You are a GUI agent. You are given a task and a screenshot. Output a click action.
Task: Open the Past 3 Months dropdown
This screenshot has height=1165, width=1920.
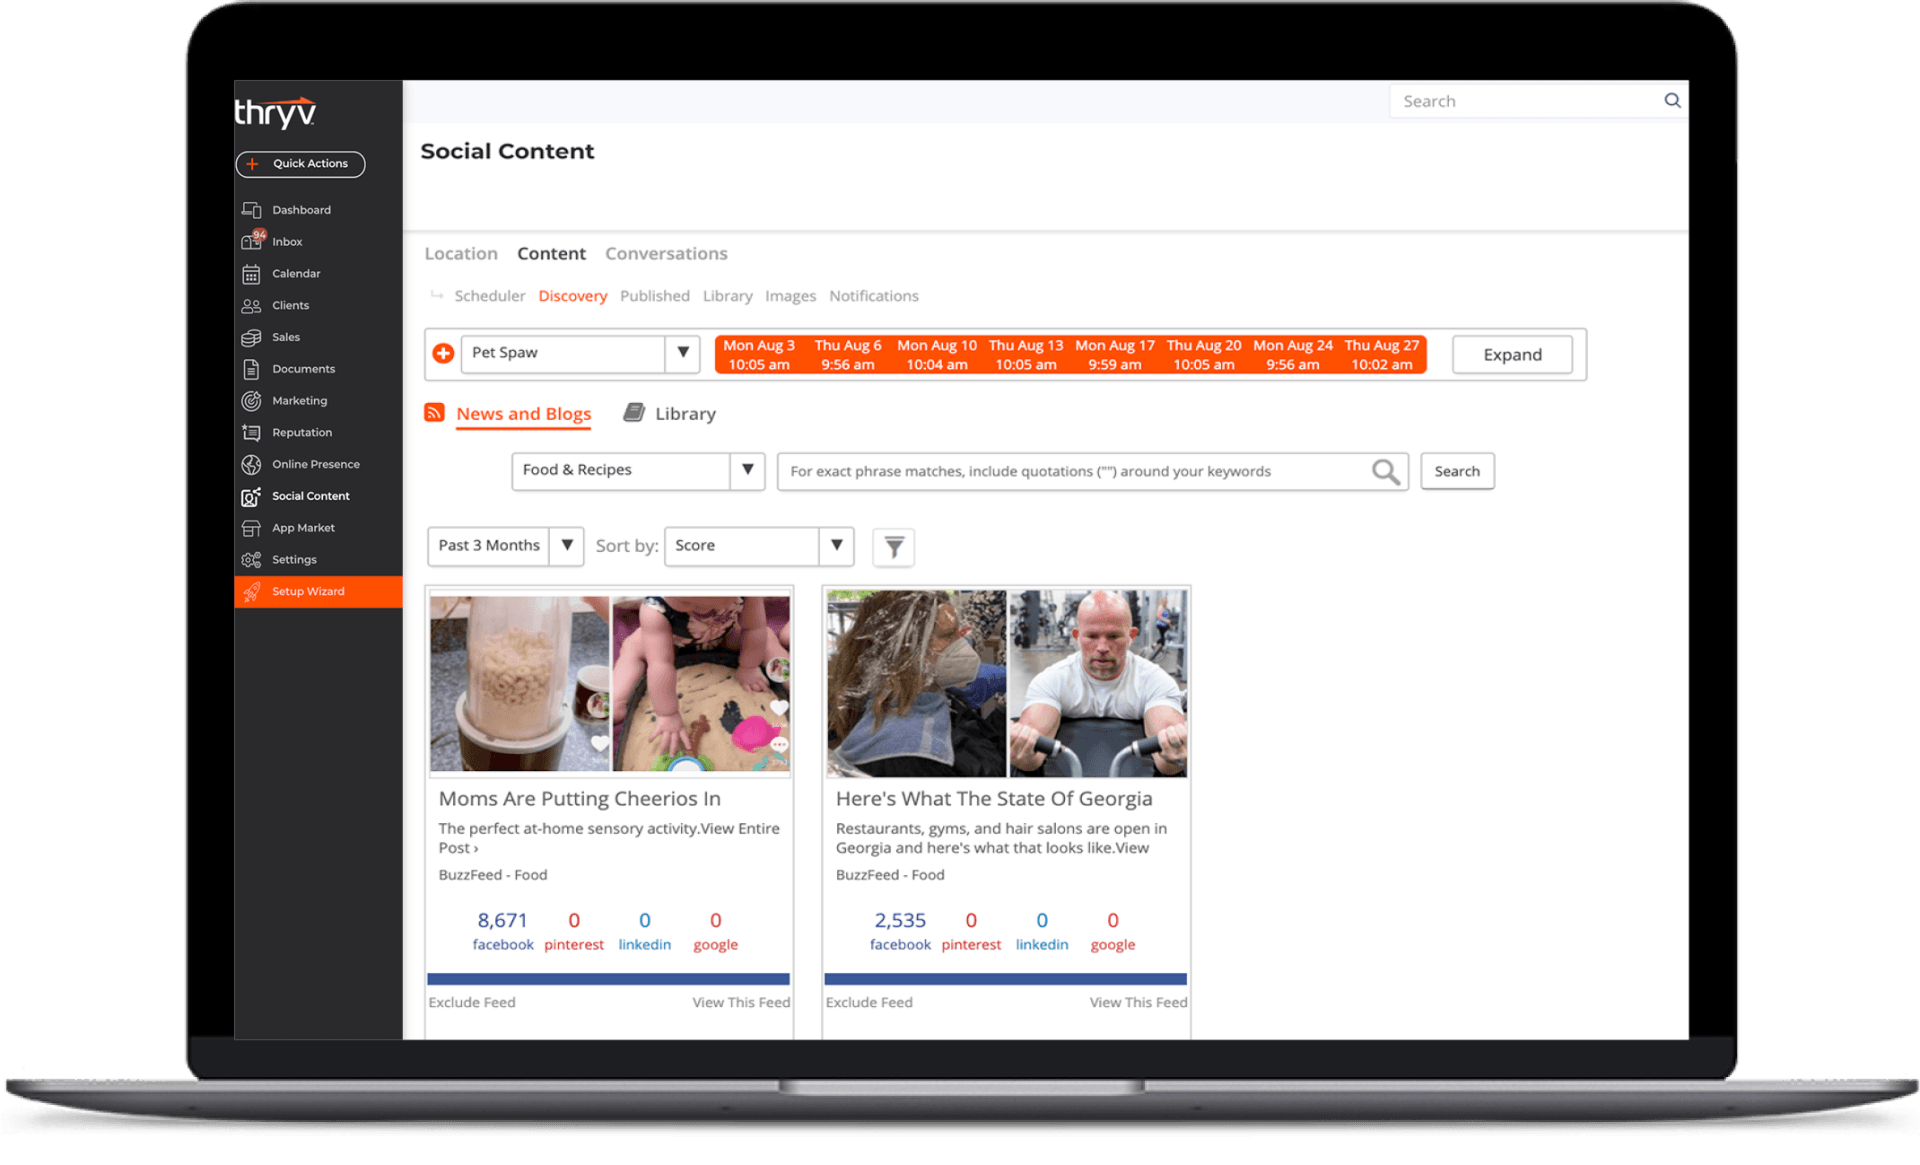pos(567,546)
